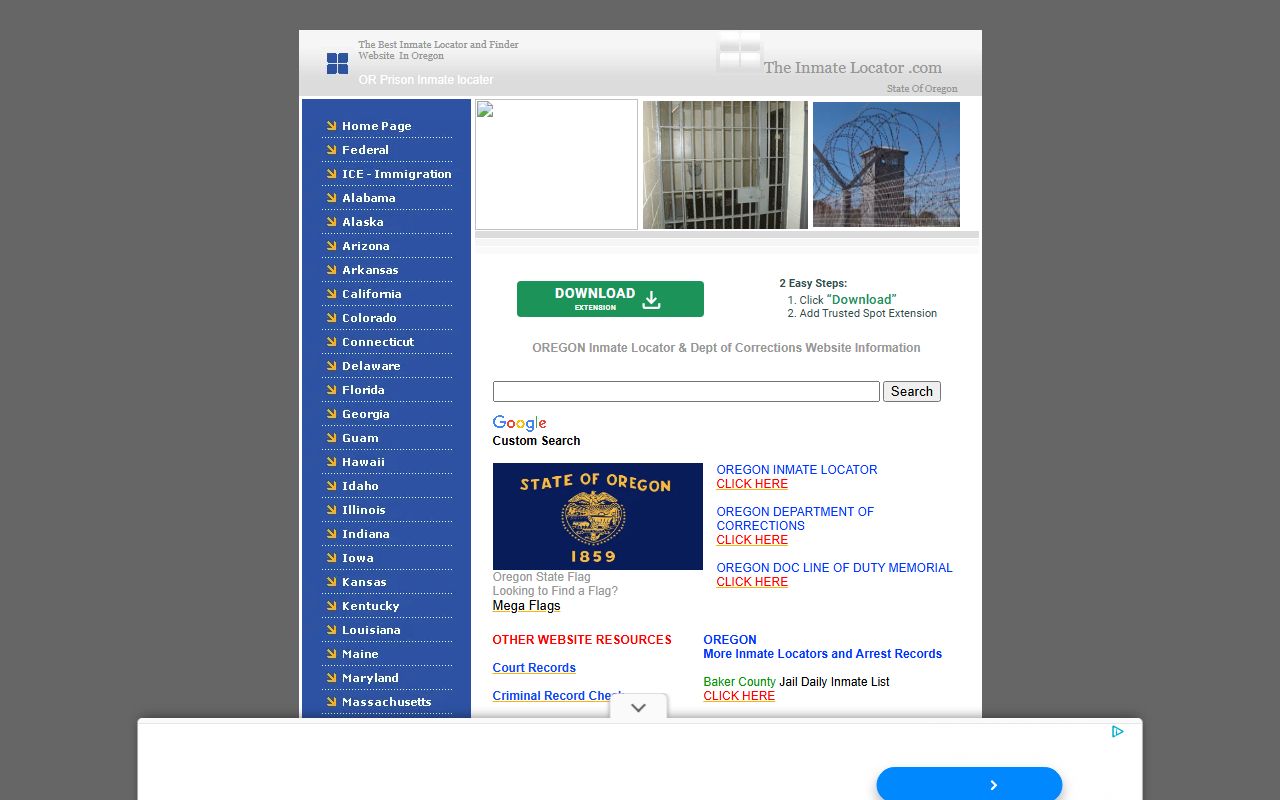Open ICE - Immigration in sidebar
The height and width of the screenshot is (800, 1280).
tap(397, 174)
